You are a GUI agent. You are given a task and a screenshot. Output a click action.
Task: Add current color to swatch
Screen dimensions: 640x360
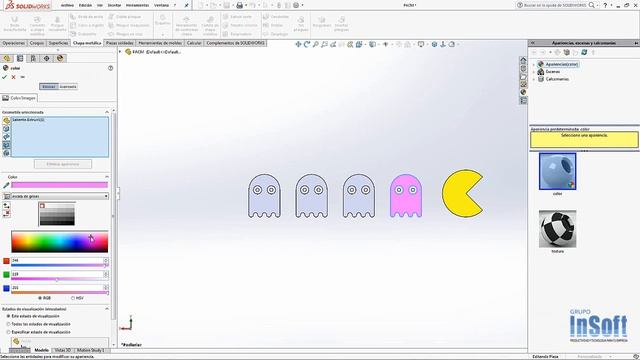(7, 206)
